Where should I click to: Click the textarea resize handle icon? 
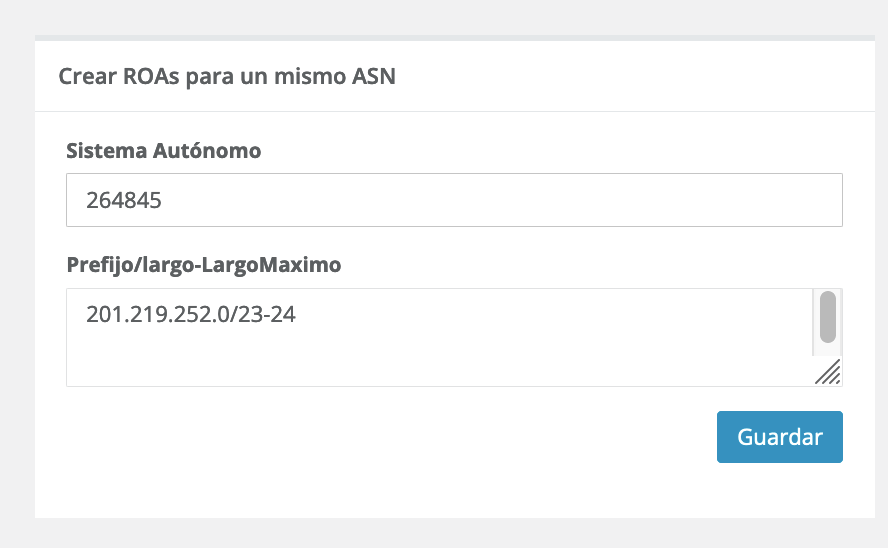828,373
